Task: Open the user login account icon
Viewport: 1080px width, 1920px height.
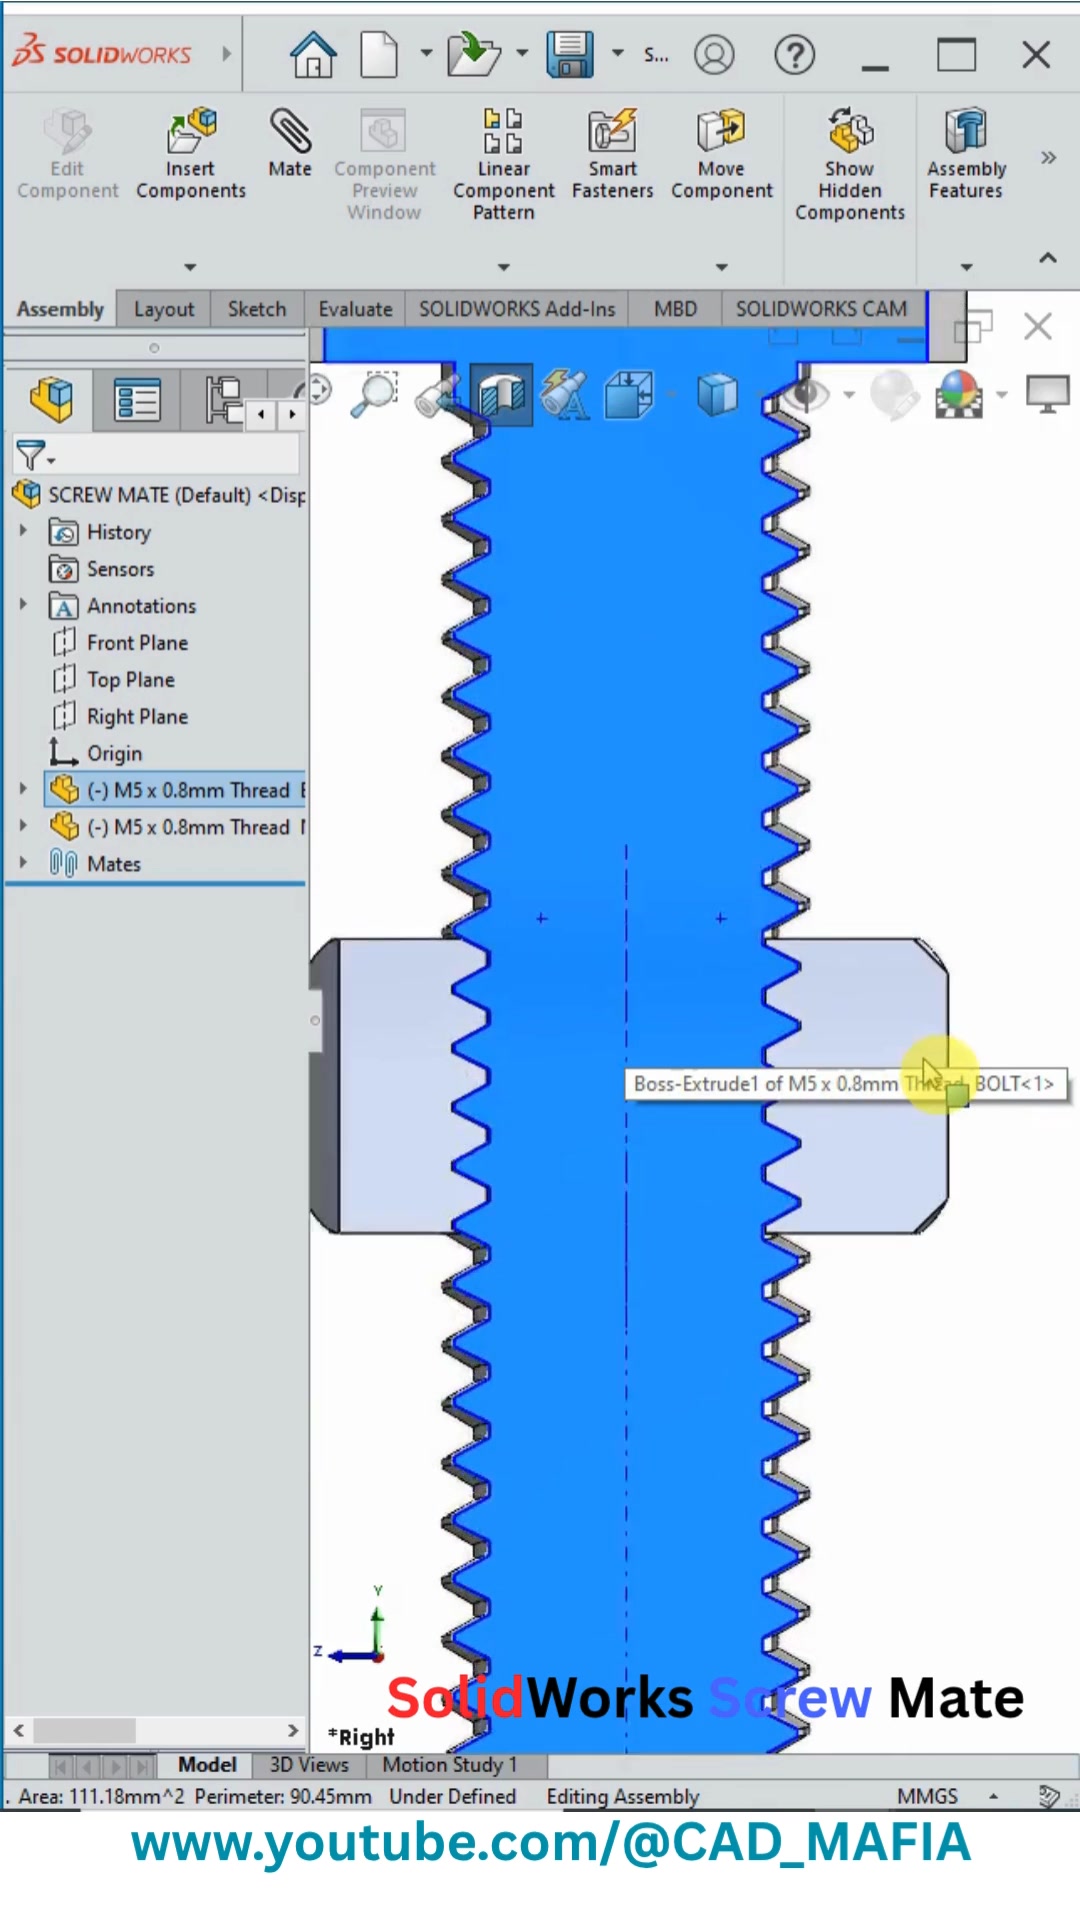Action: pos(714,54)
